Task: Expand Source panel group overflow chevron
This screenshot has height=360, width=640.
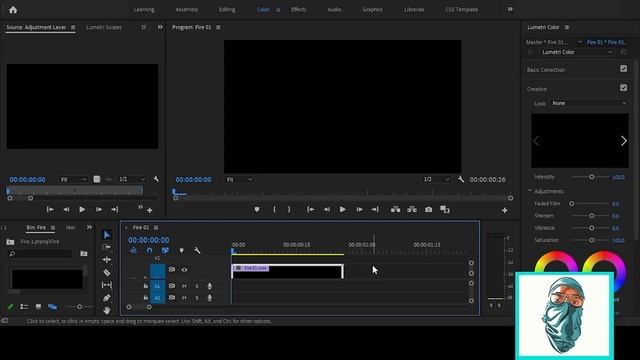Action: (160, 27)
